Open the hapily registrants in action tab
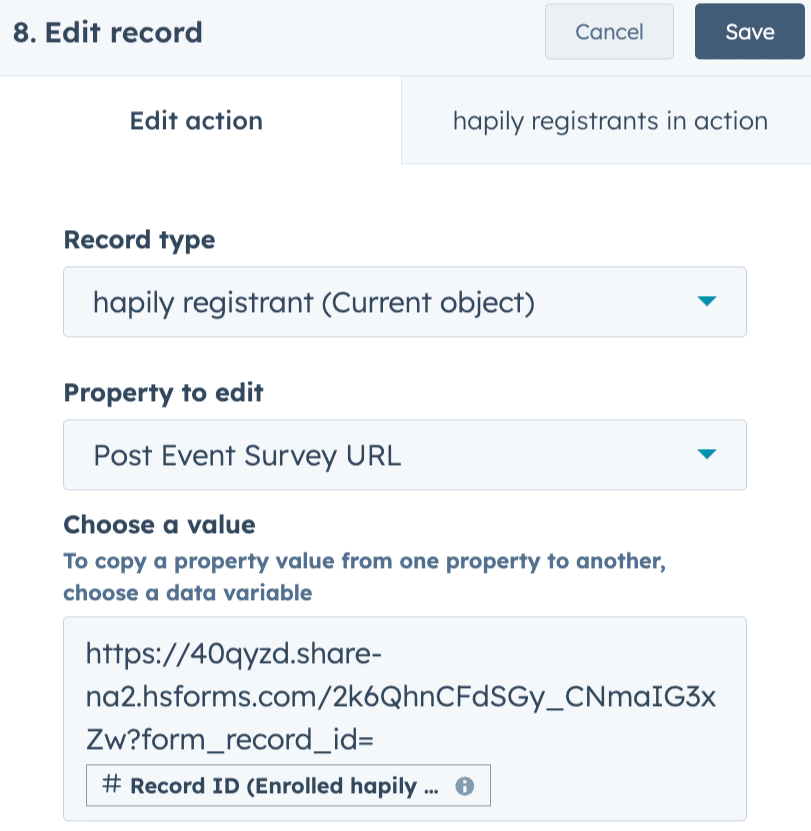Viewport: 811px width, 831px height. tap(610, 121)
